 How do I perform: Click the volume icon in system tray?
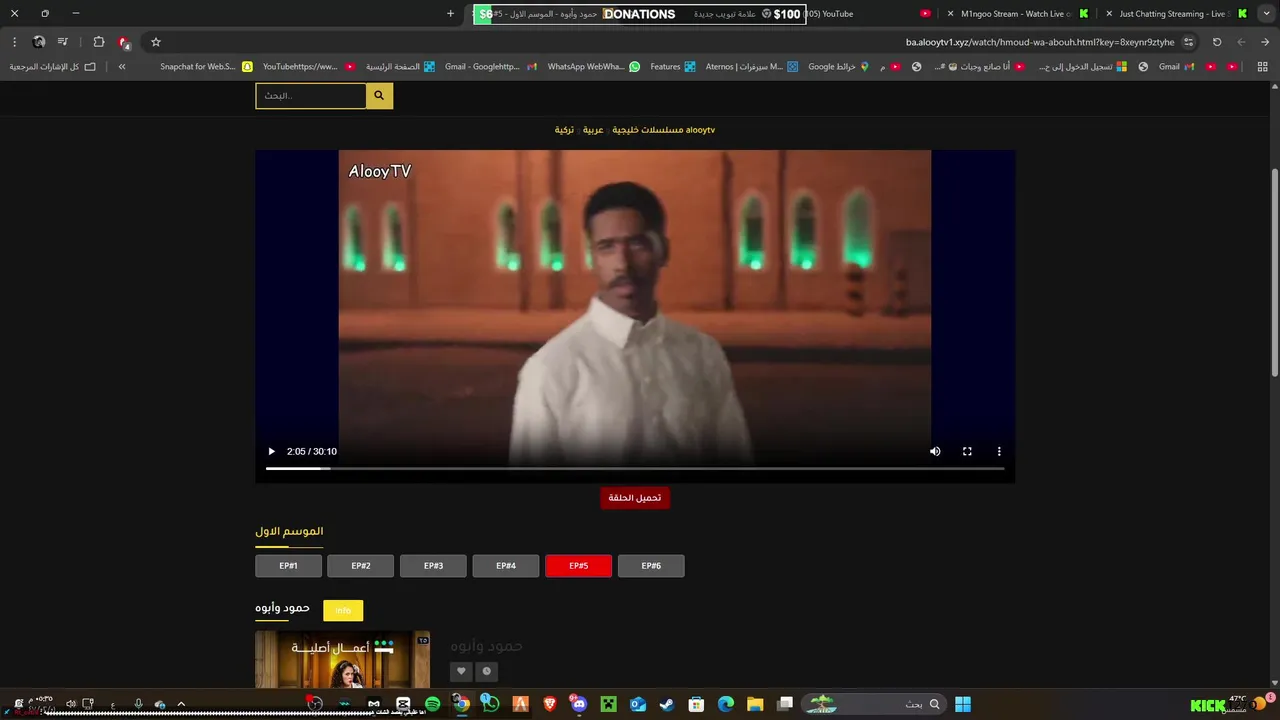[x=70, y=704]
